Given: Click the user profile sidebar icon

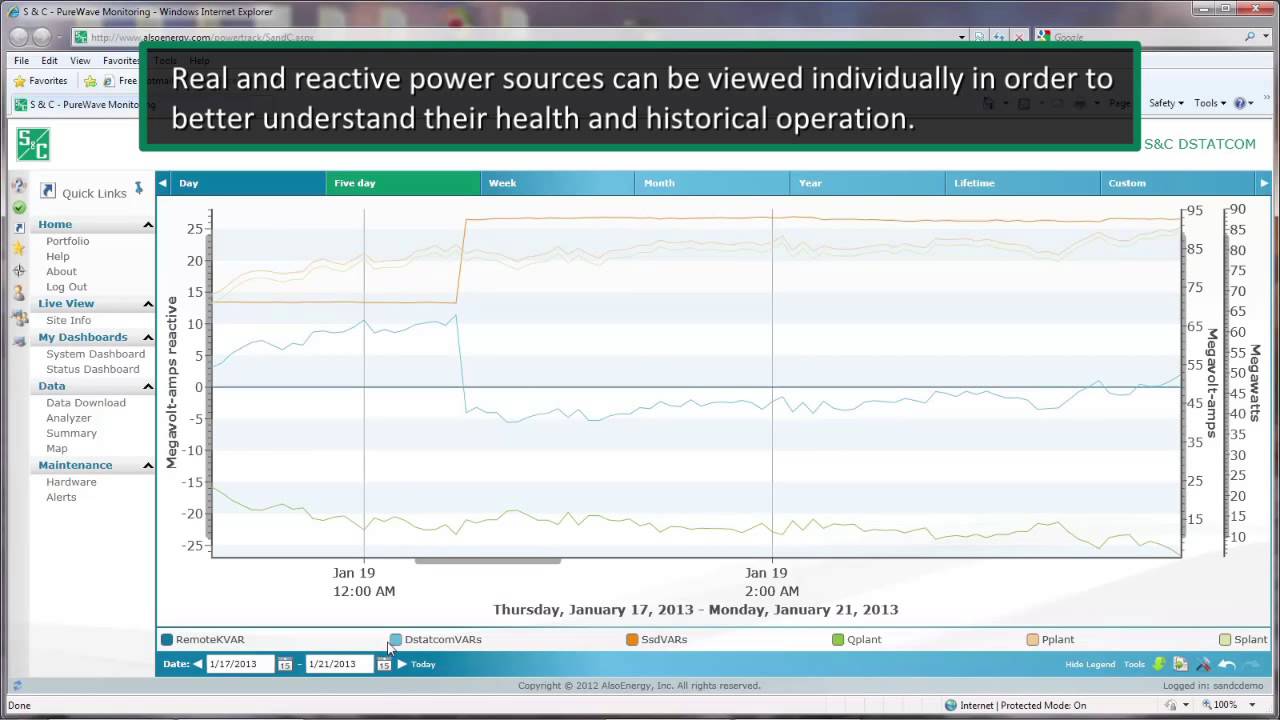Looking at the screenshot, I should 19,293.
